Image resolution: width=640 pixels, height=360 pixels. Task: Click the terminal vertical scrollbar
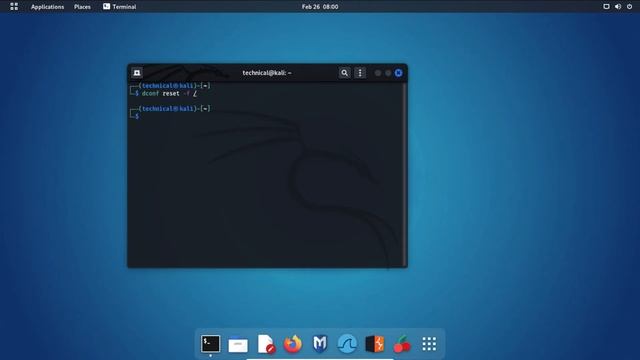(x=404, y=175)
